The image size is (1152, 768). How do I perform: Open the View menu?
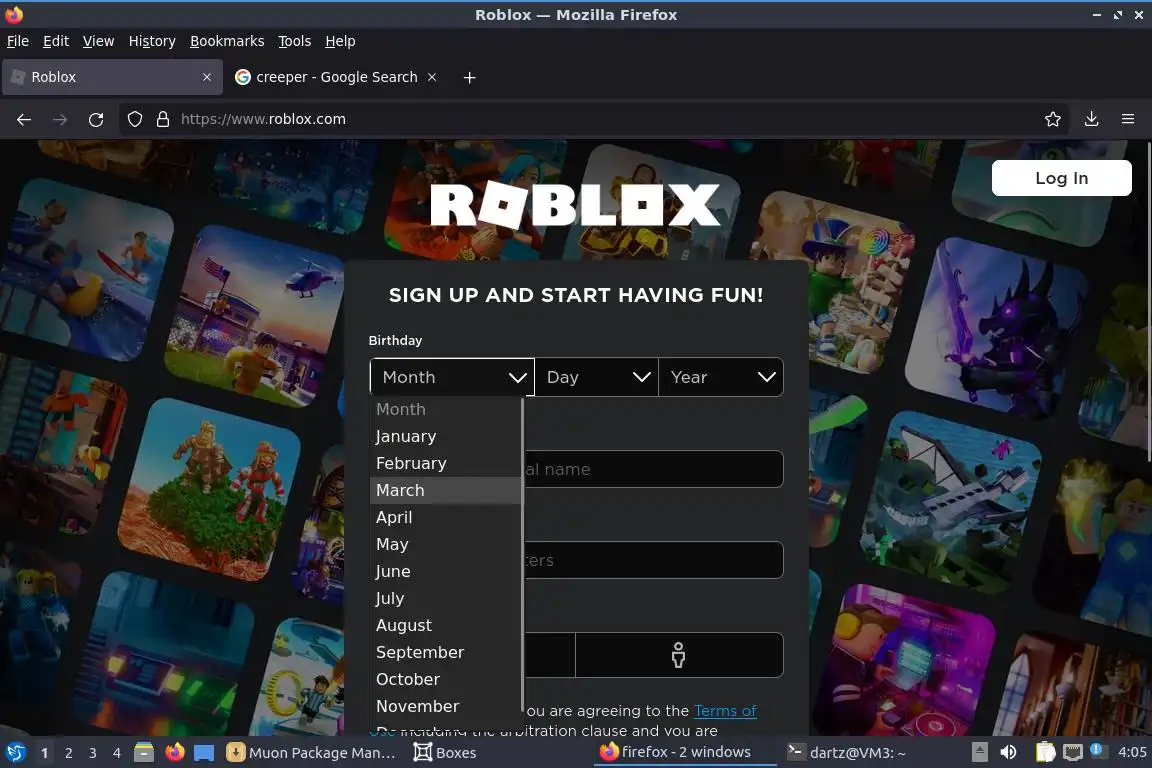pyautogui.click(x=98, y=41)
